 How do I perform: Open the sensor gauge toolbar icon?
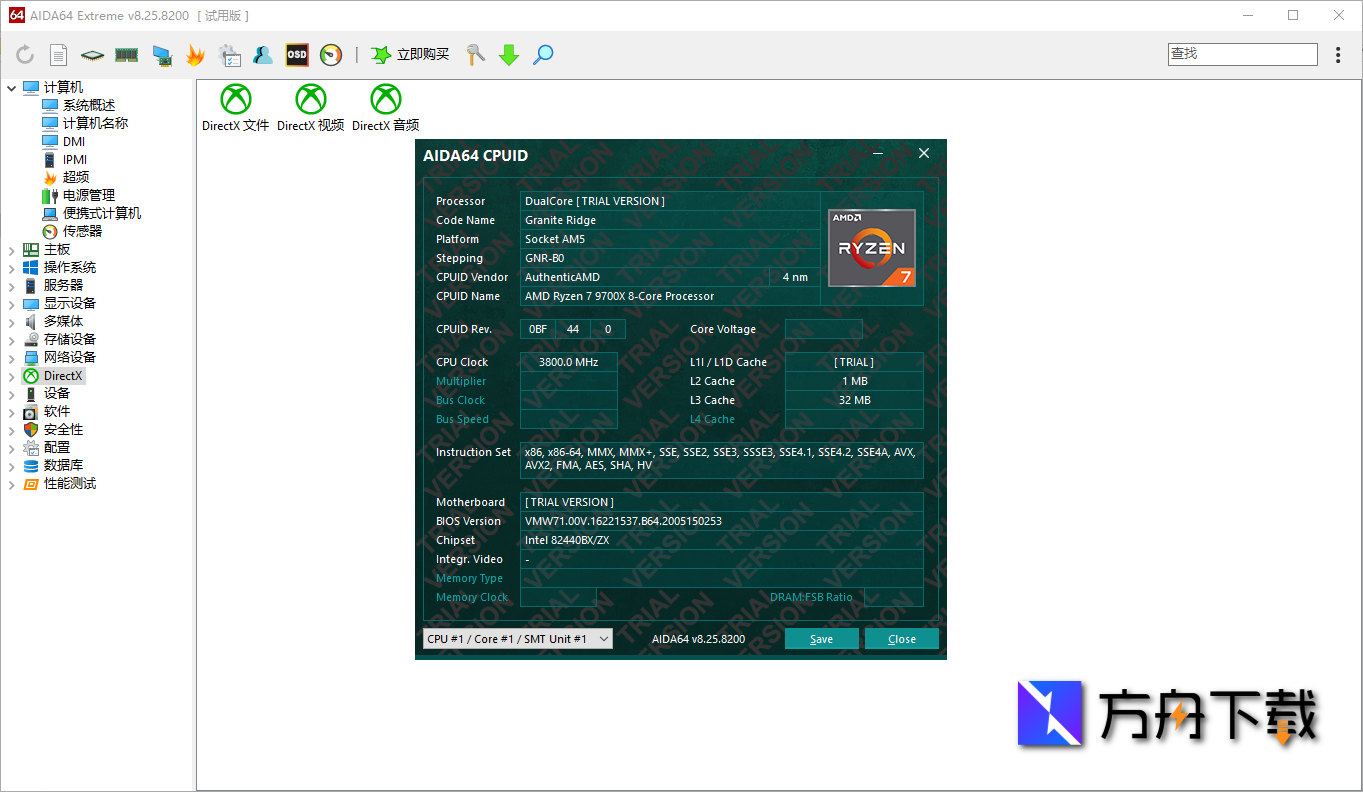[330, 55]
